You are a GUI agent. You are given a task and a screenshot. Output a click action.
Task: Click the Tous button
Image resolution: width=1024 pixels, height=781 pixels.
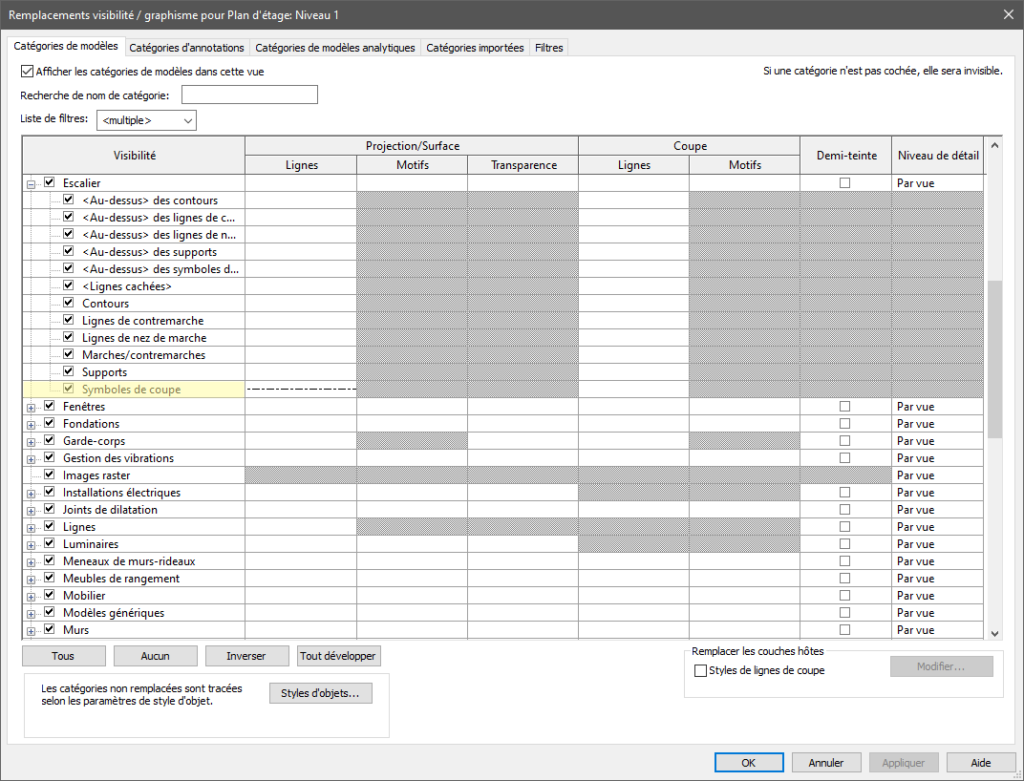[x=63, y=656]
